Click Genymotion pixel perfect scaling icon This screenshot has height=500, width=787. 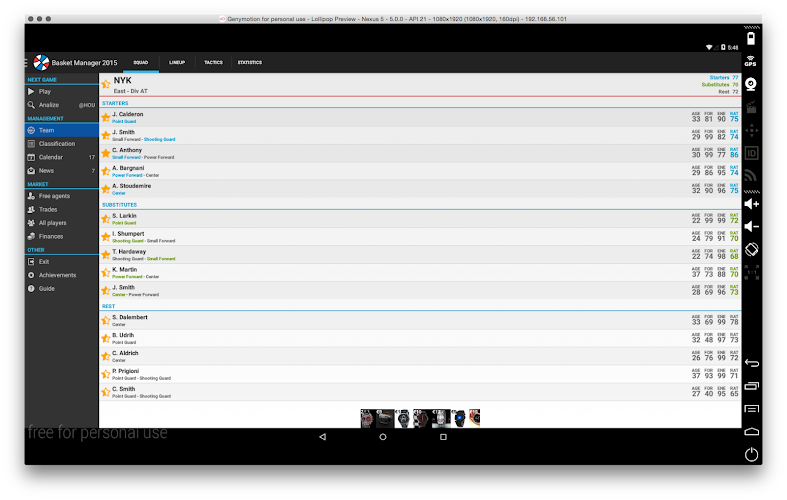pos(751,272)
